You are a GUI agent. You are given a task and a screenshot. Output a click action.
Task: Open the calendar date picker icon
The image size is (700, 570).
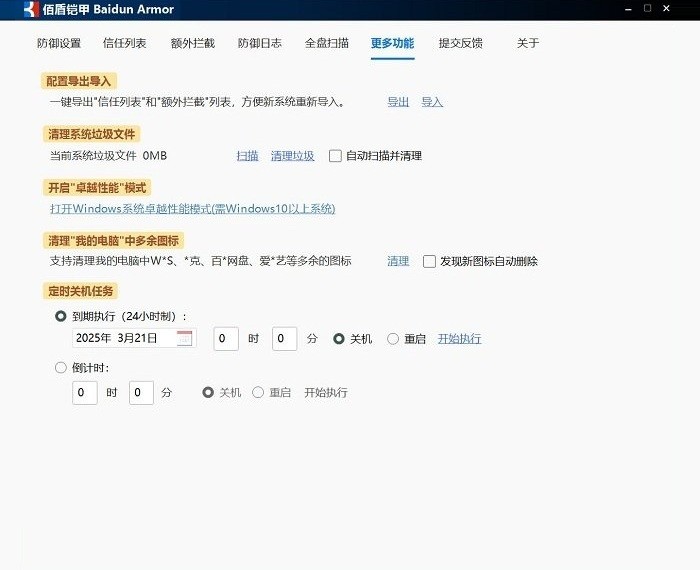[x=184, y=338]
